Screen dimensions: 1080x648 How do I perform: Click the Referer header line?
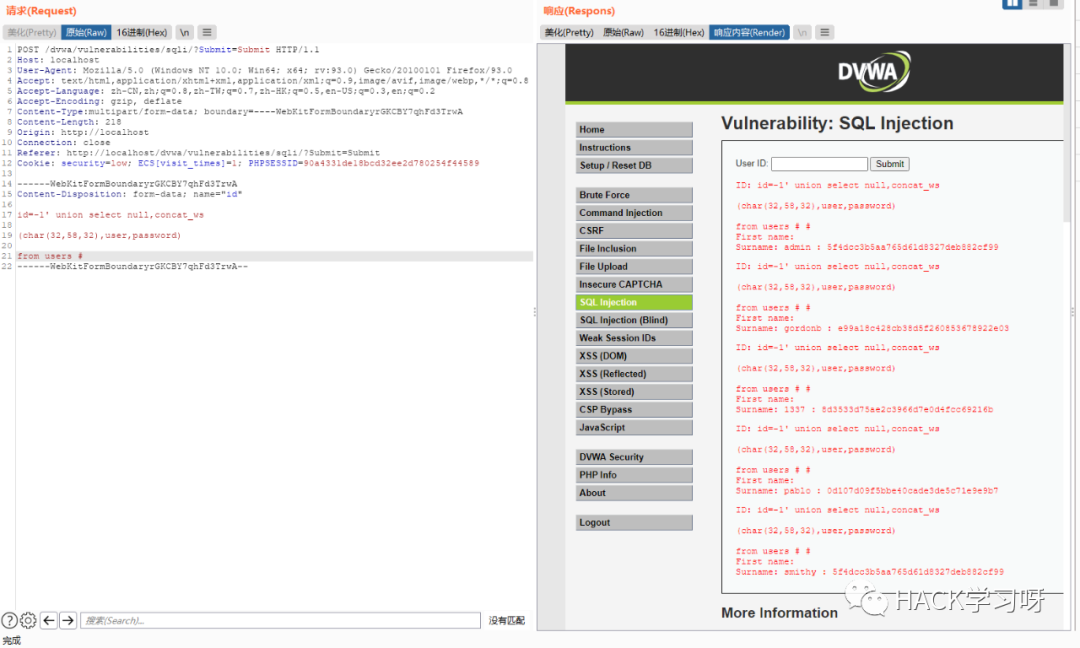[x=198, y=153]
